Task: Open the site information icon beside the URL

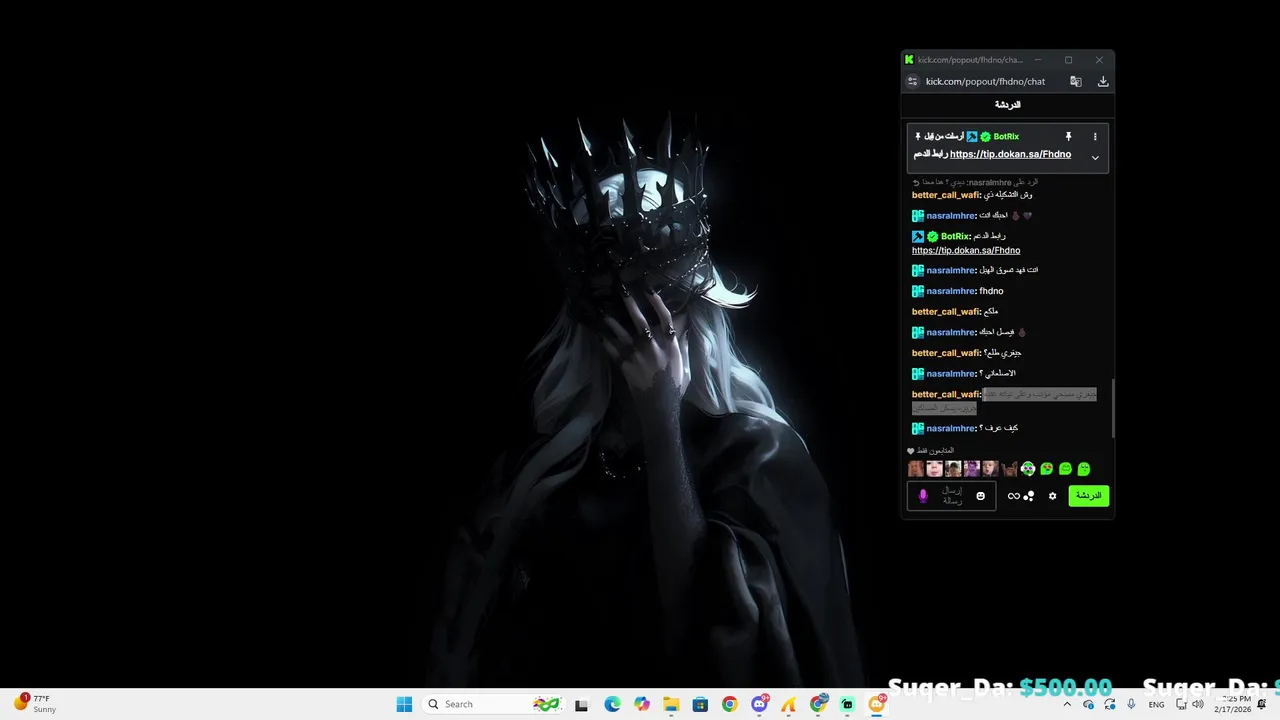Action: pos(911,82)
